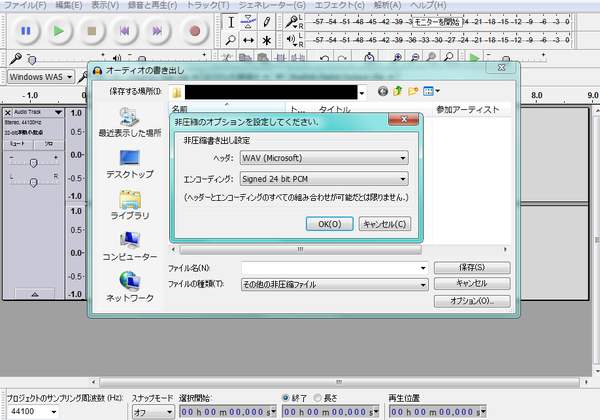Toggle Solo (ソロ) on Audio Track
600x420 pixels.
pos(49,144)
